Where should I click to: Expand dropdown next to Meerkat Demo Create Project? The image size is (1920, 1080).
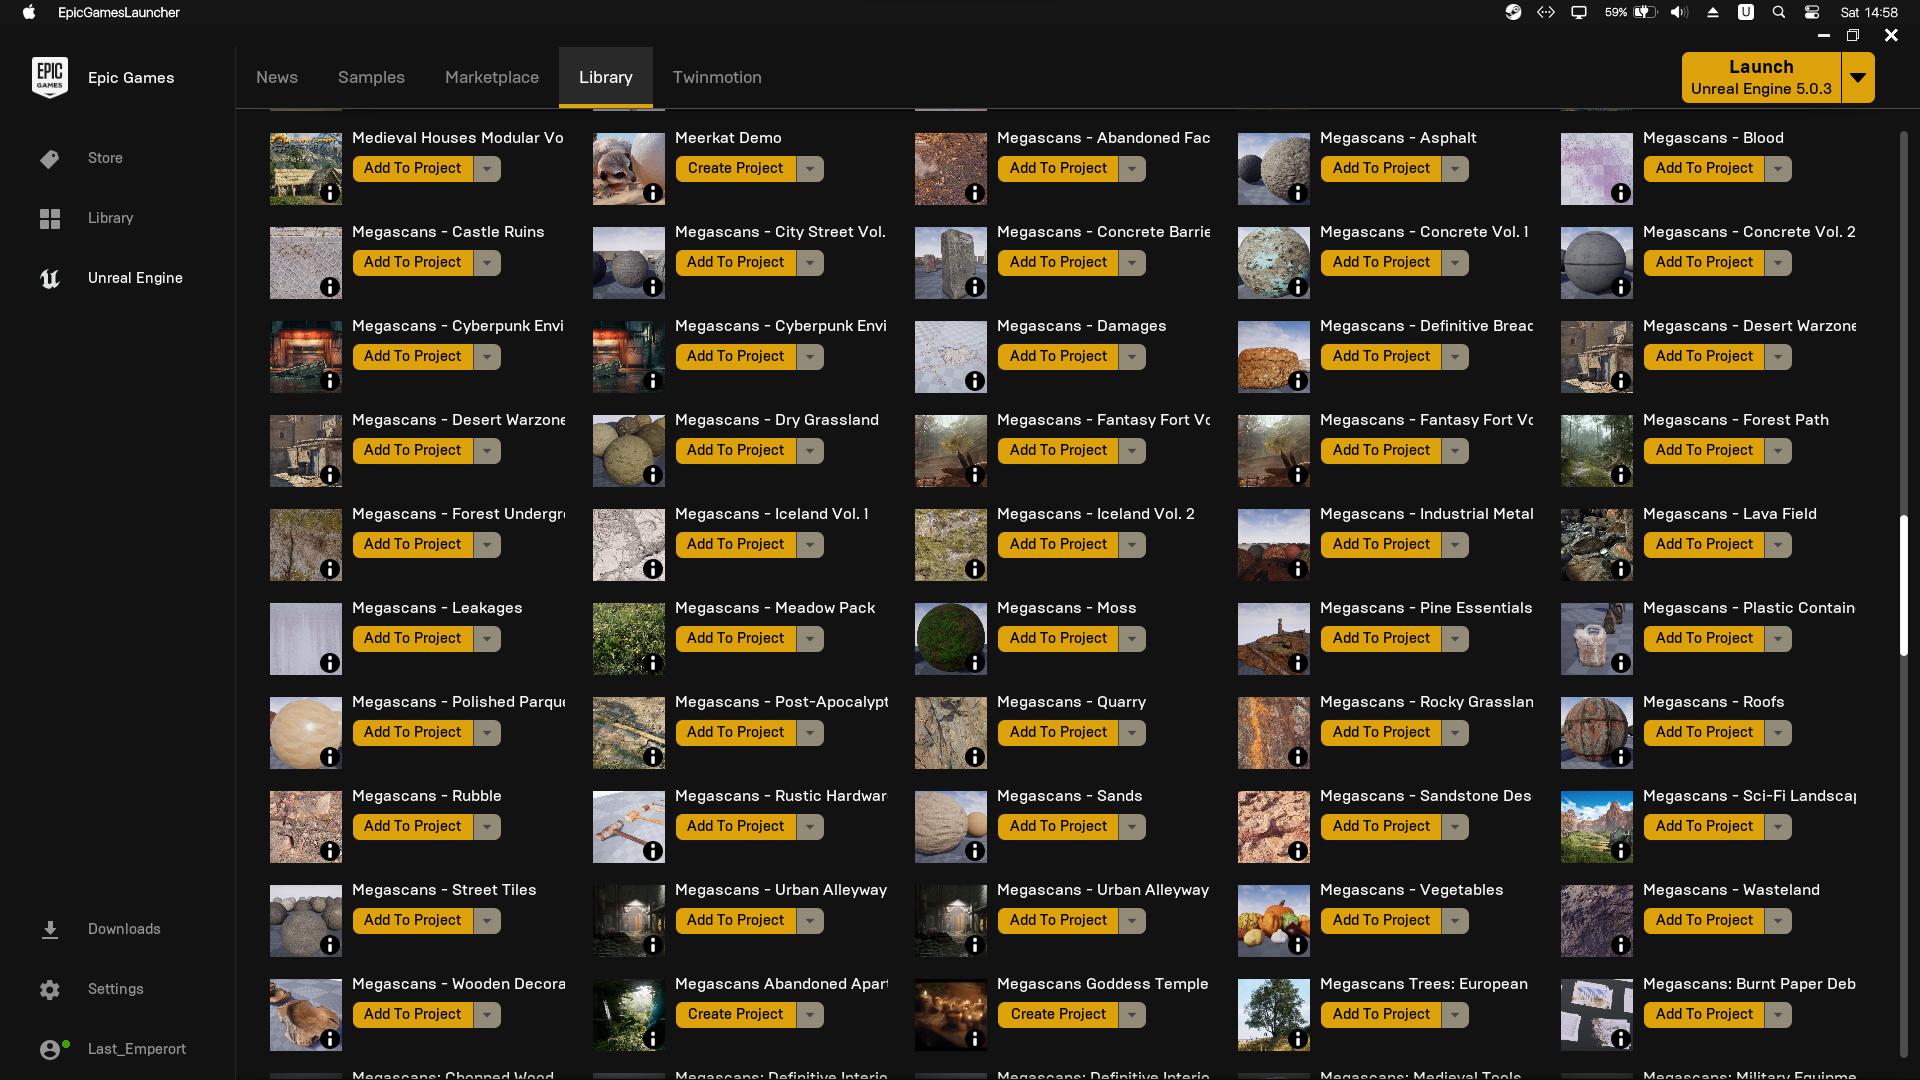click(810, 169)
